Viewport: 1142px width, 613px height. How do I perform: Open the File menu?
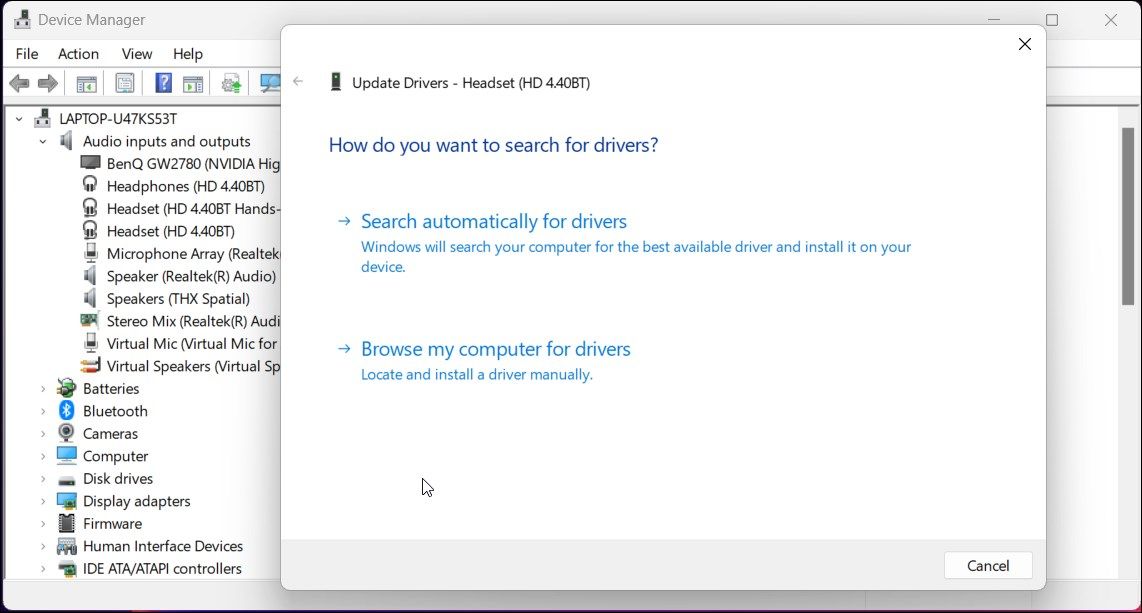coord(27,54)
